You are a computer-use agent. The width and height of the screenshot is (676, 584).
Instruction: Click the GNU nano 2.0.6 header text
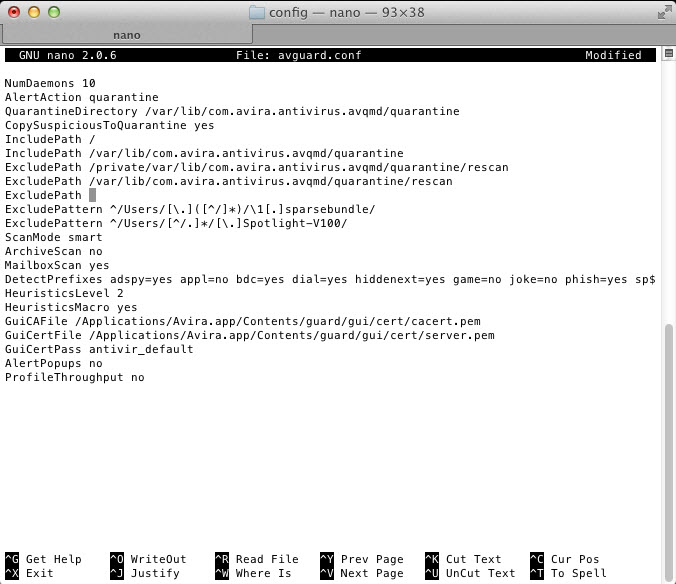(x=68, y=55)
